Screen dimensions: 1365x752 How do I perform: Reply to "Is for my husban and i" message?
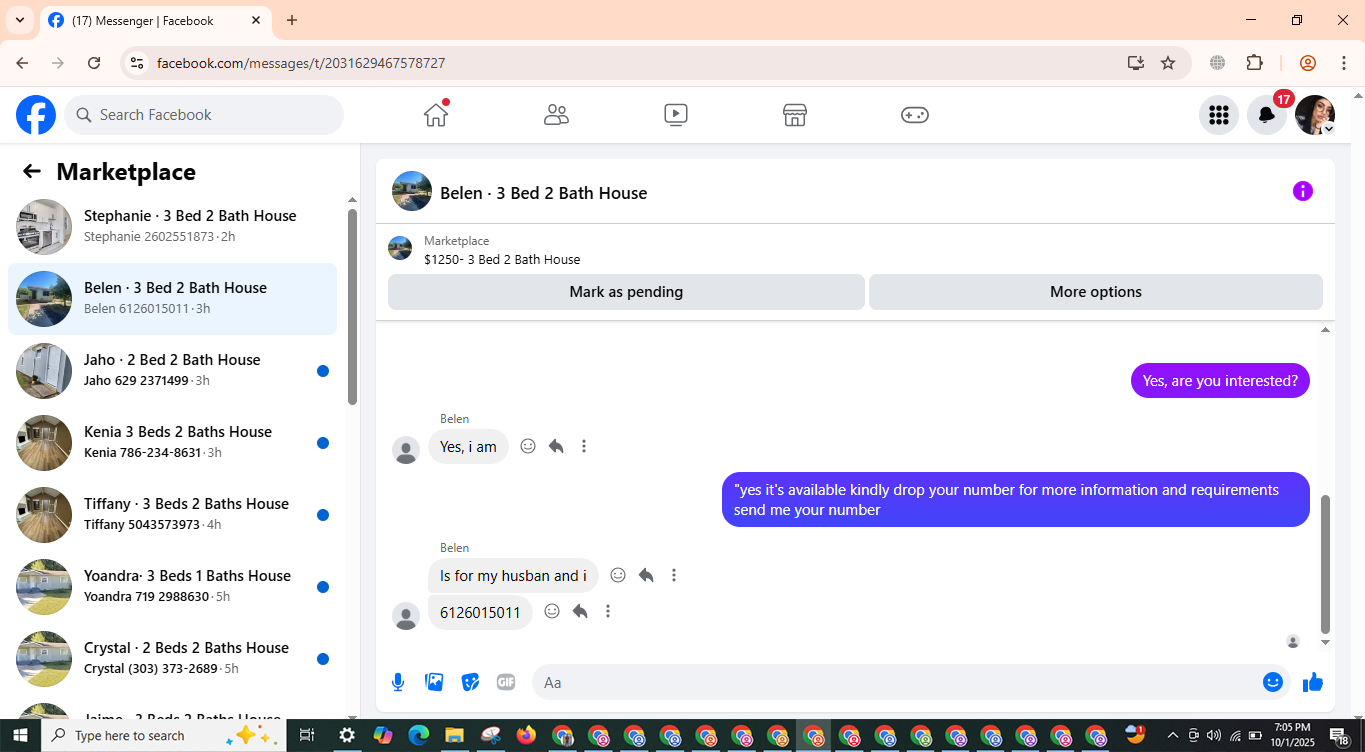646,575
